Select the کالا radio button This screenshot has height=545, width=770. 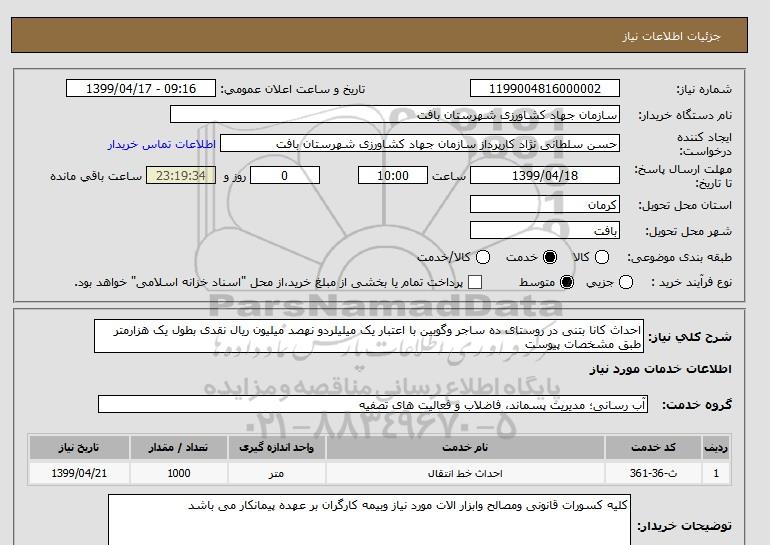(x=602, y=257)
